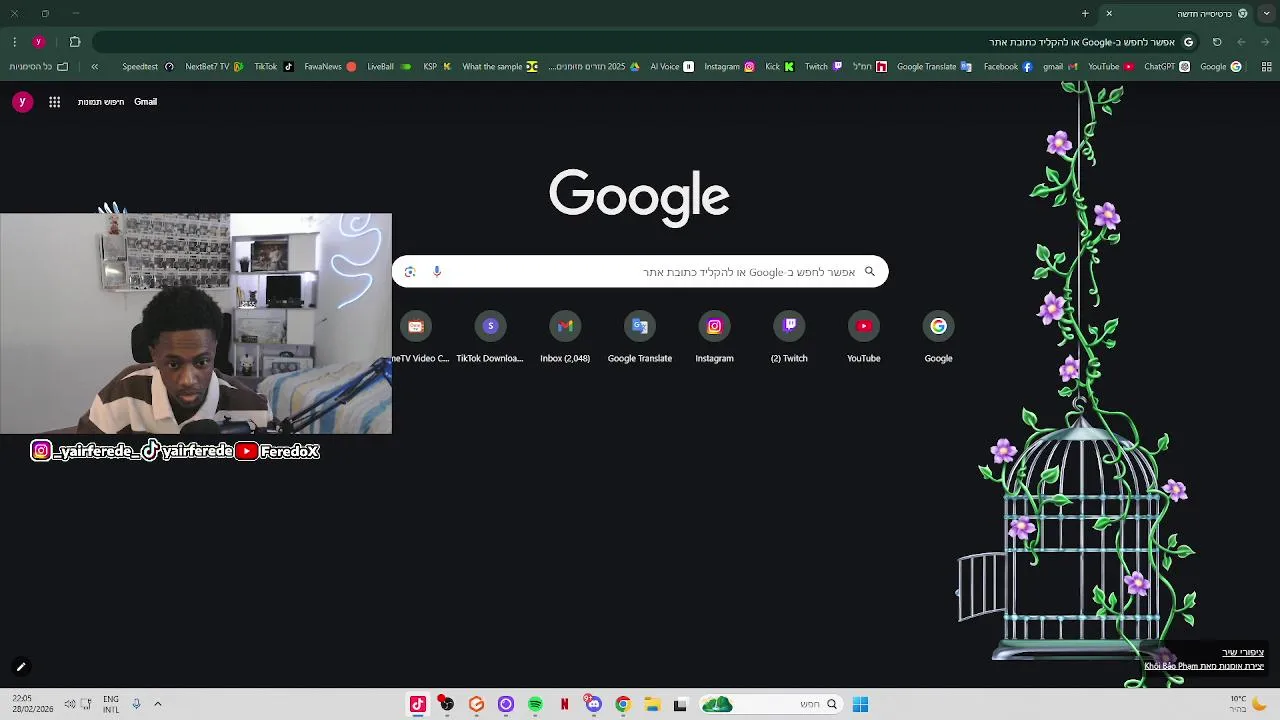Open the Kick bookmark
1280x720 pixels.
point(779,67)
